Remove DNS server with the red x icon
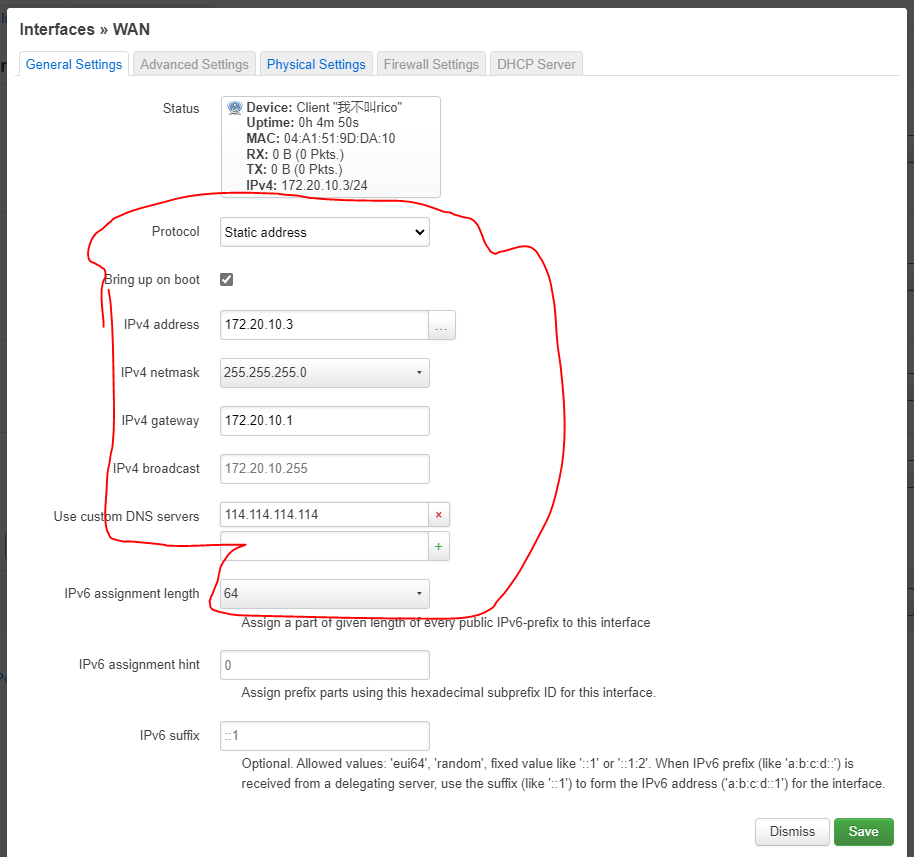 coord(439,515)
